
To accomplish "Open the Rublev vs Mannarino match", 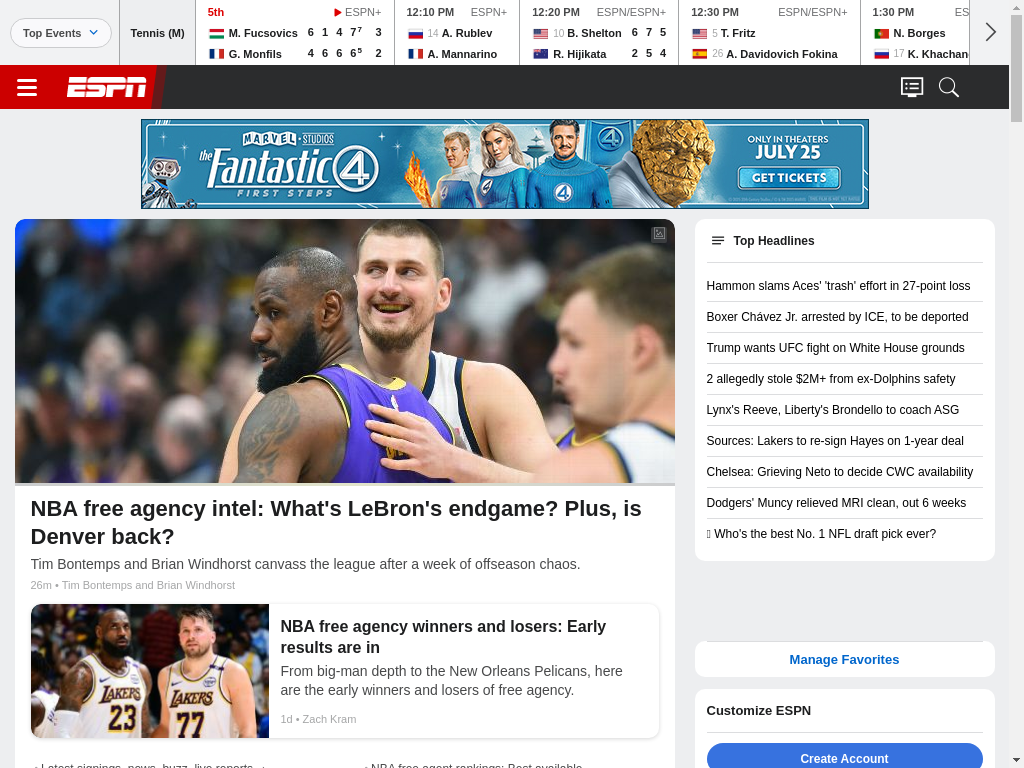I will point(457,33).
